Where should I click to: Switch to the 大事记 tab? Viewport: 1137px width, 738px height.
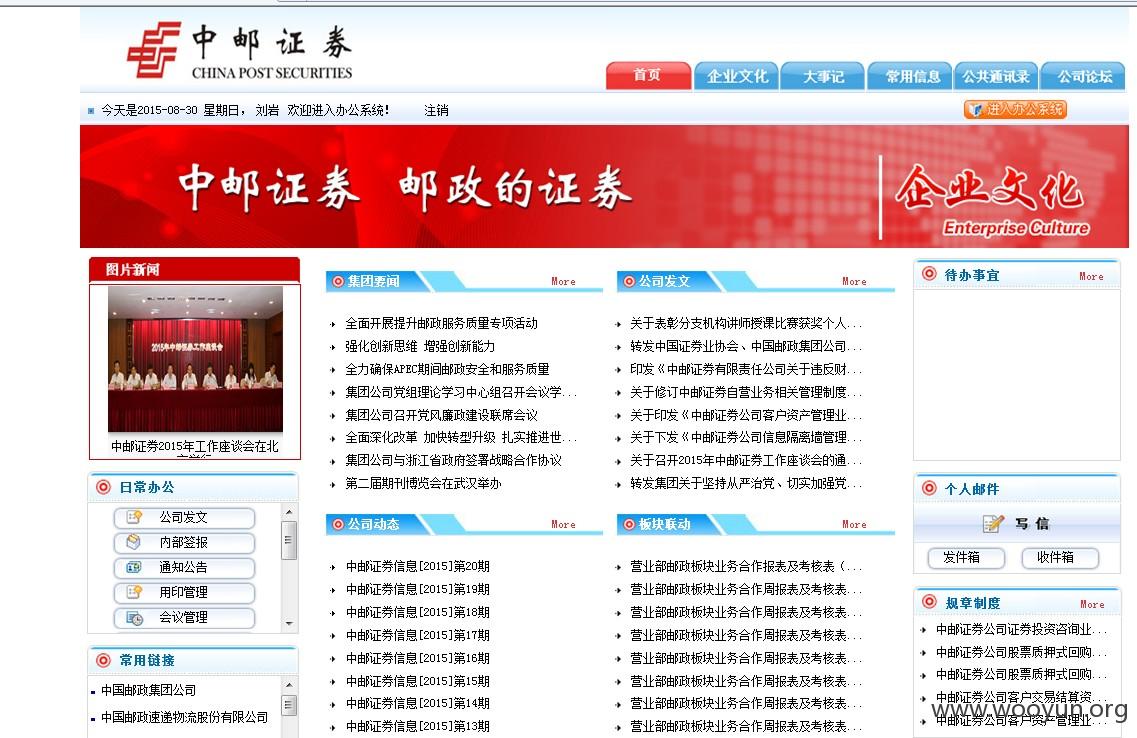(823, 75)
